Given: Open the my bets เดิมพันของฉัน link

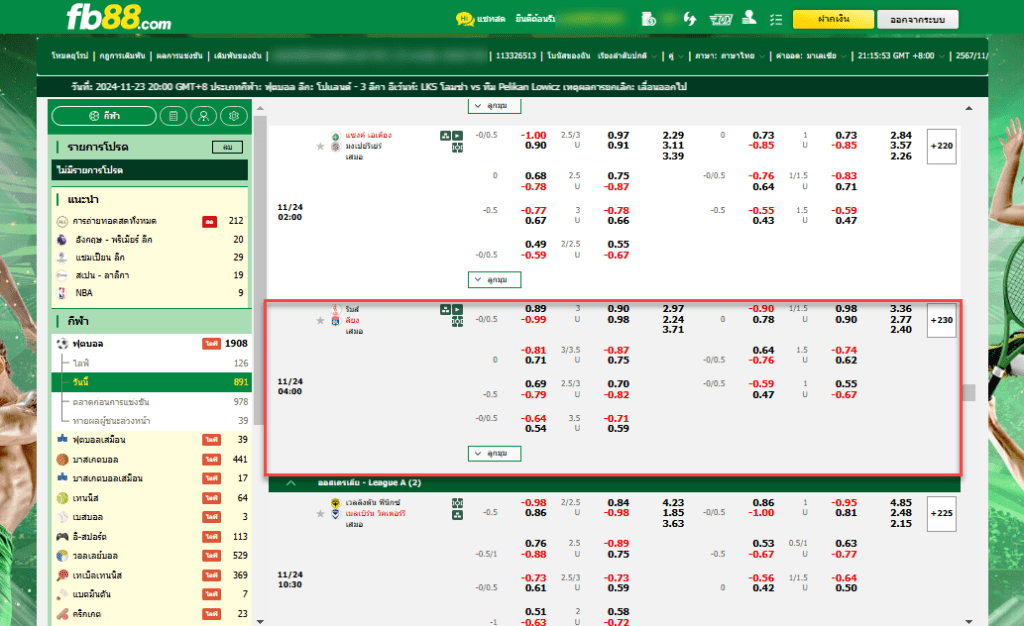Looking at the screenshot, I should (238, 56).
